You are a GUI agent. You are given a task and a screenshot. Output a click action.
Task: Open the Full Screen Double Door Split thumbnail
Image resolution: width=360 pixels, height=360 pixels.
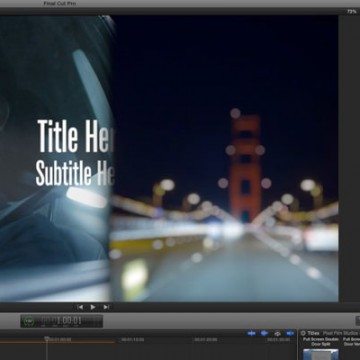(x=321, y=354)
